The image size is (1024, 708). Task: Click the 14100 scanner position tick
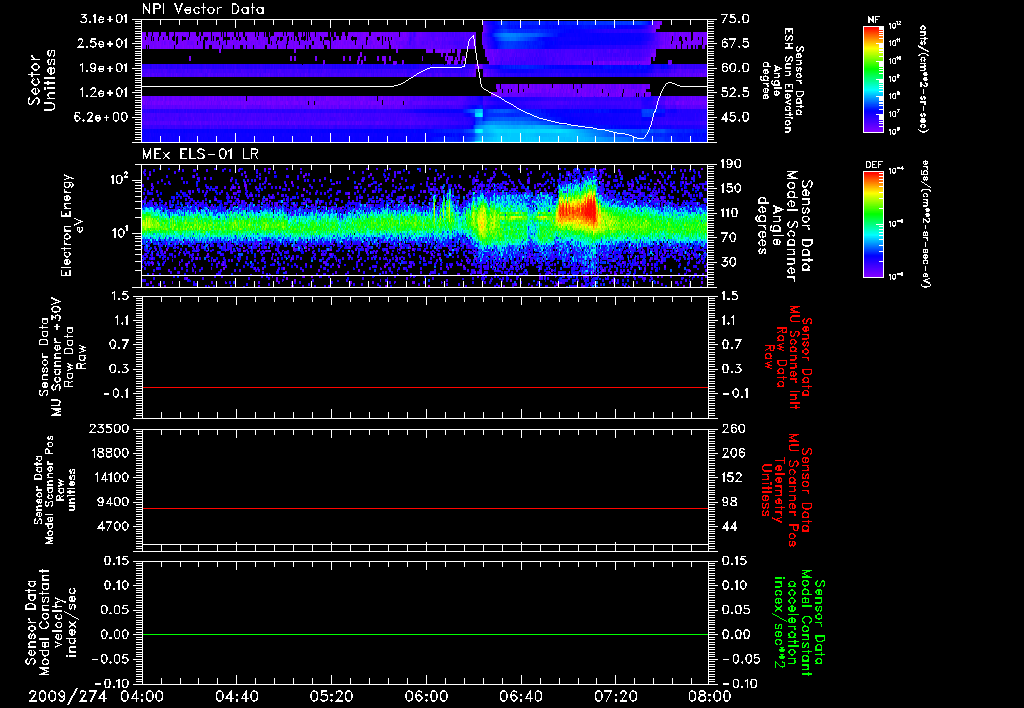point(108,477)
